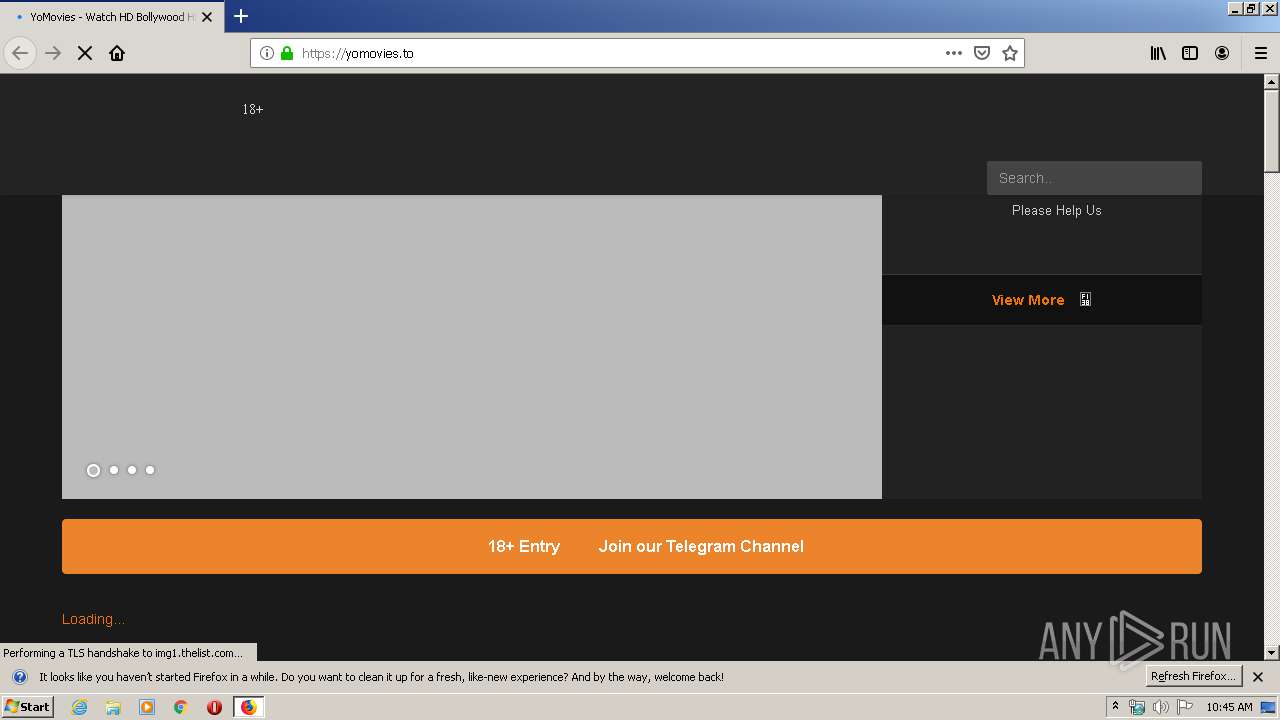Click the Please Help Us link
Image resolution: width=1280 pixels, height=720 pixels.
point(1057,210)
